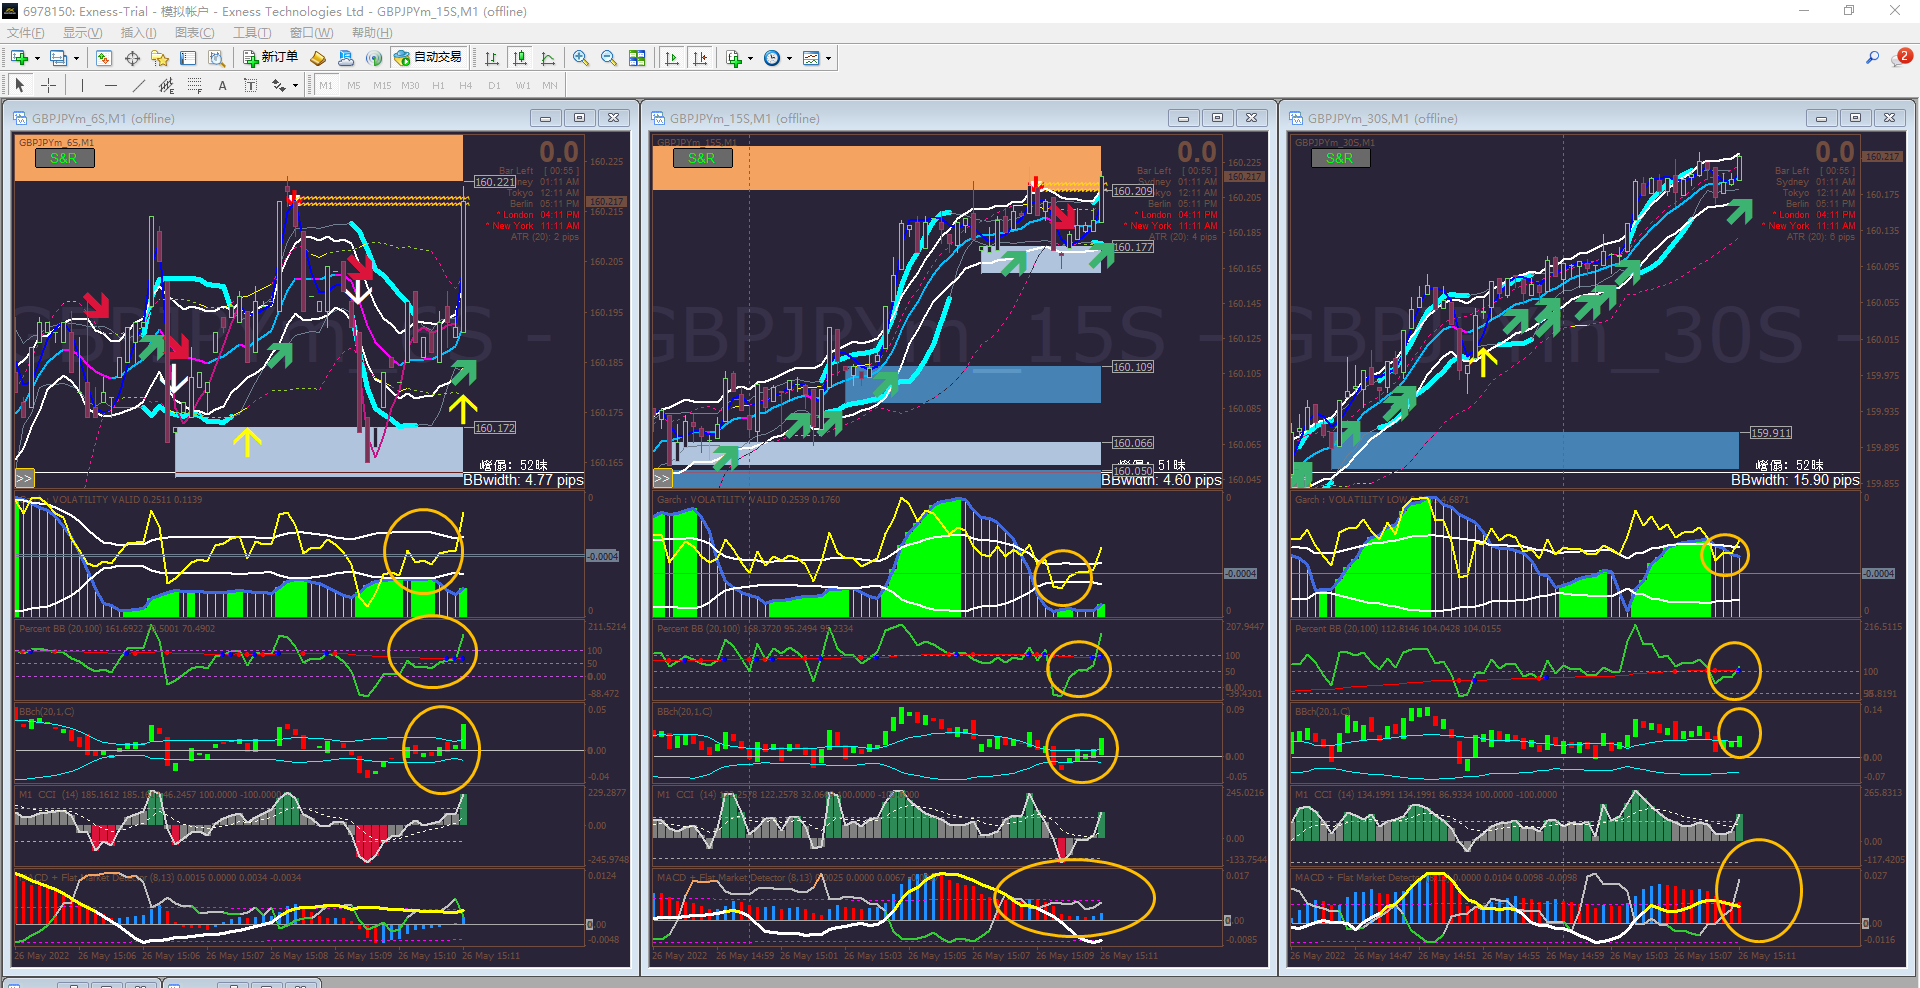Screen dimensions: 1920x988
Task: Open the notifications bubble icon
Action: tap(1902, 58)
